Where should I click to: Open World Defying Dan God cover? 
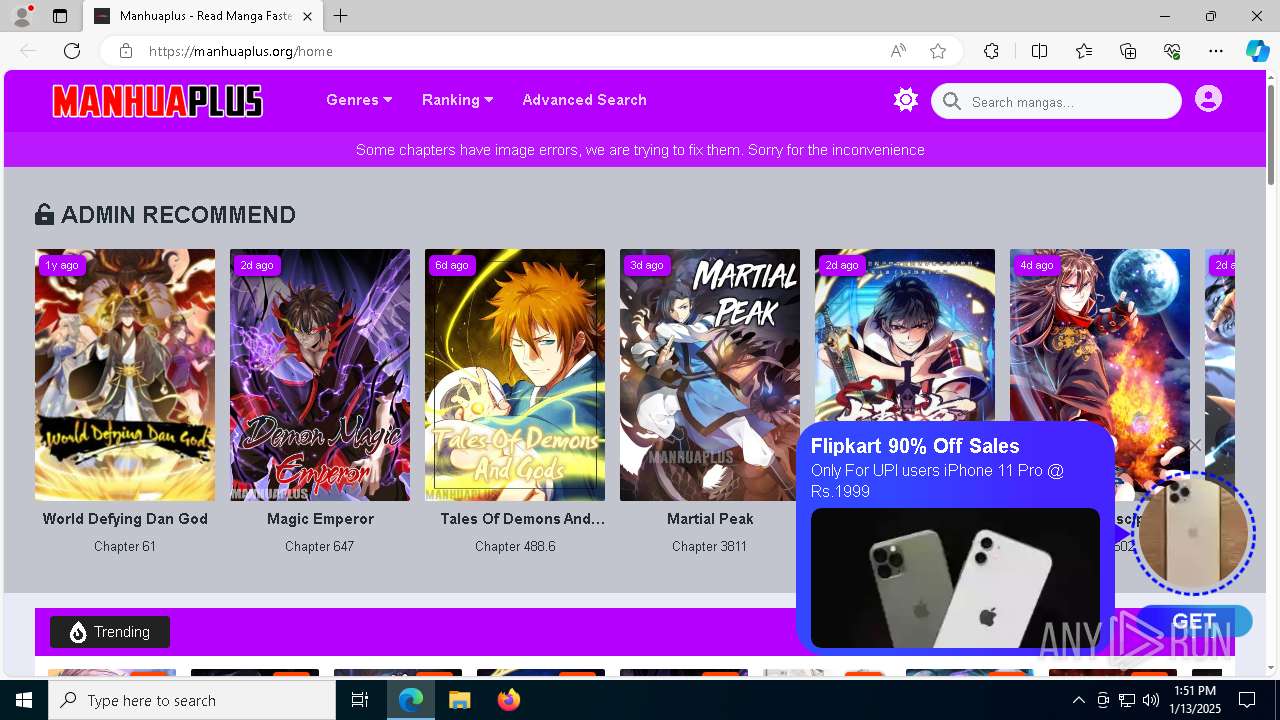tap(125, 375)
